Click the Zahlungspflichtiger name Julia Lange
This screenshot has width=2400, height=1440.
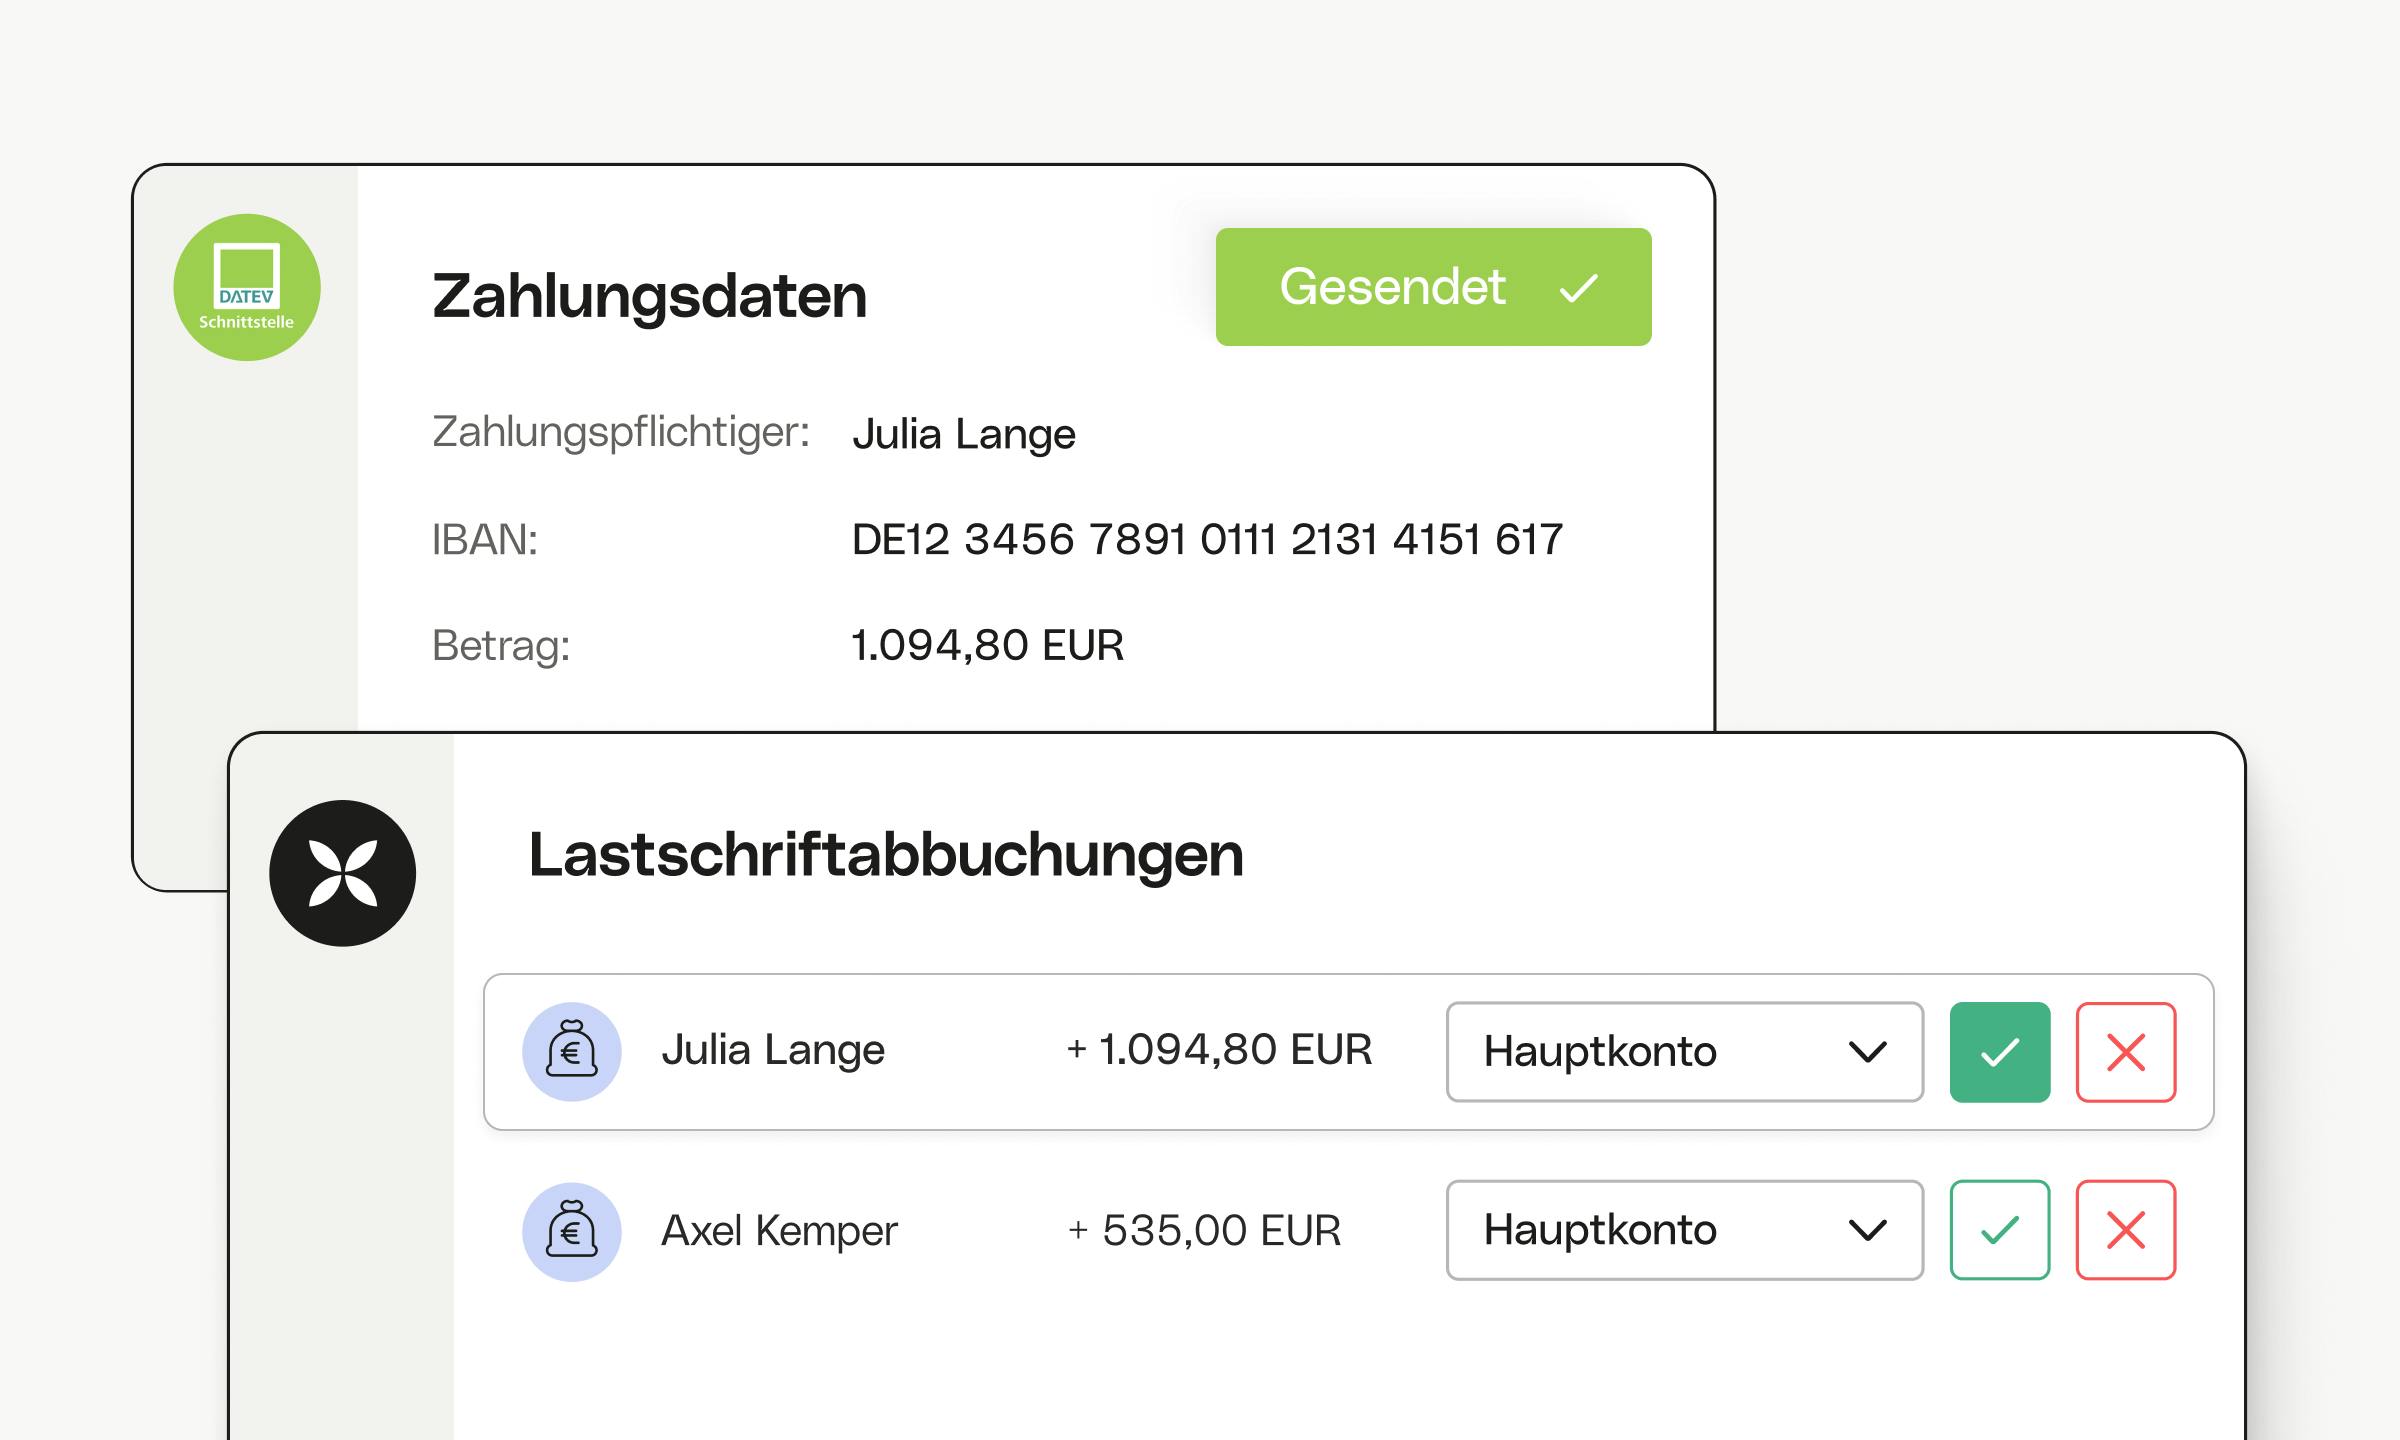click(963, 434)
